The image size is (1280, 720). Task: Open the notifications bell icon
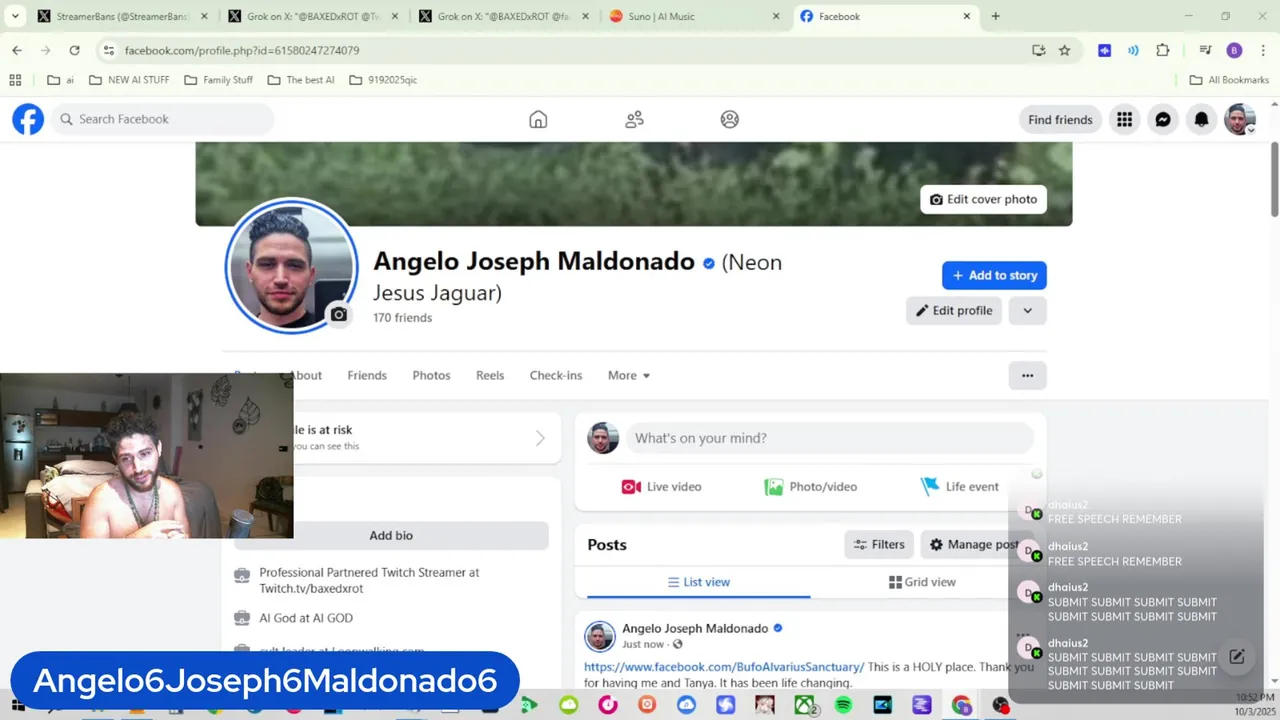(x=1201, y=119)
